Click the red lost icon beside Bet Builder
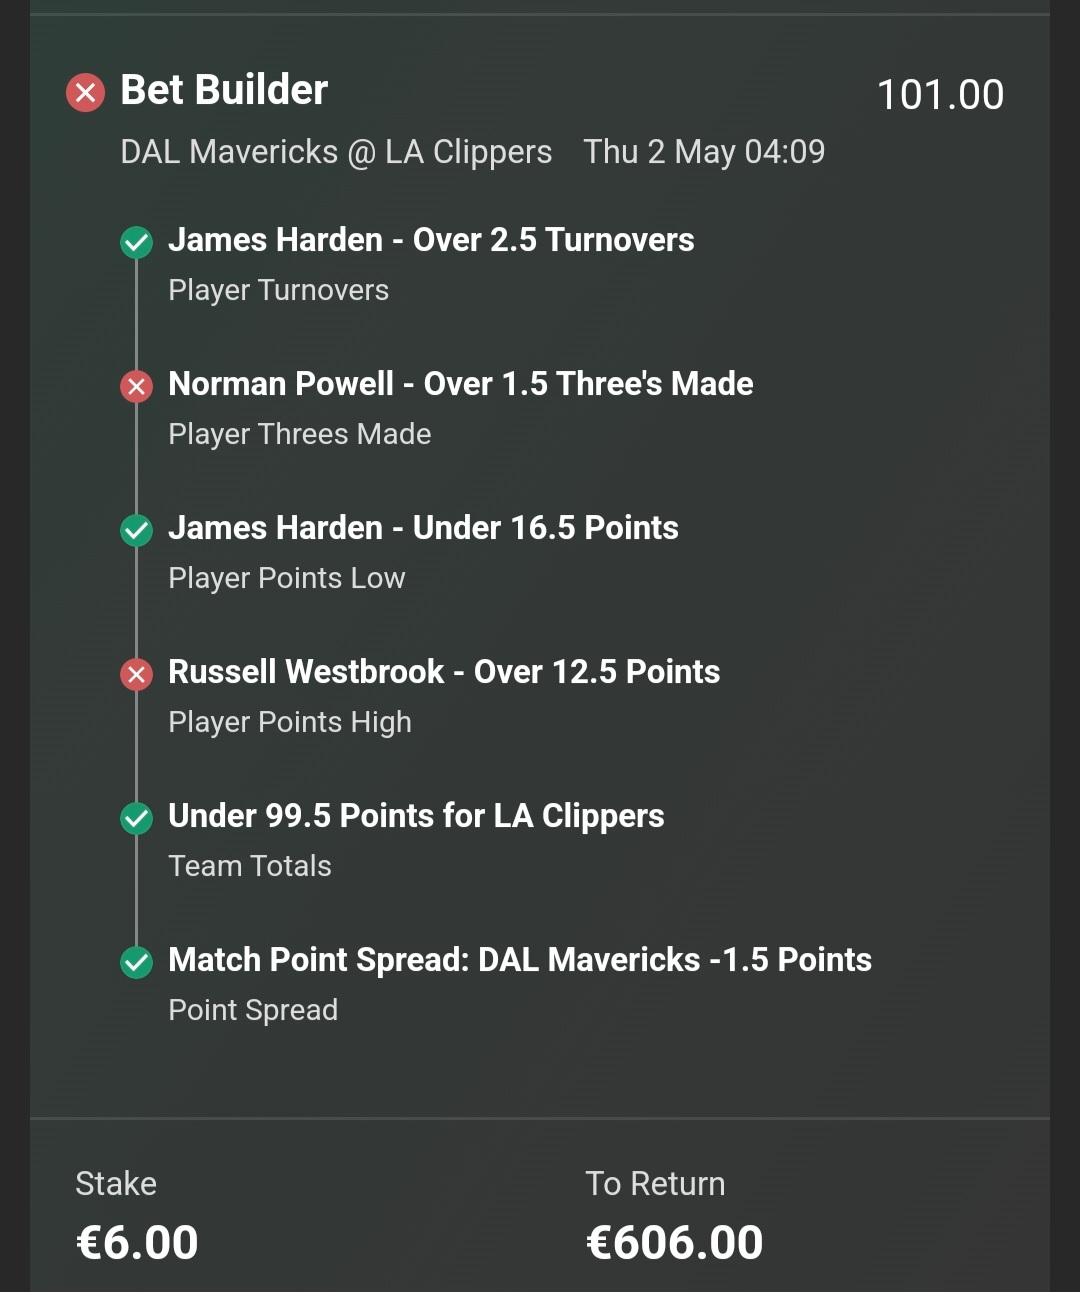The width and height of the screenshot is (1080, 1292). click(x=86, y=93)
